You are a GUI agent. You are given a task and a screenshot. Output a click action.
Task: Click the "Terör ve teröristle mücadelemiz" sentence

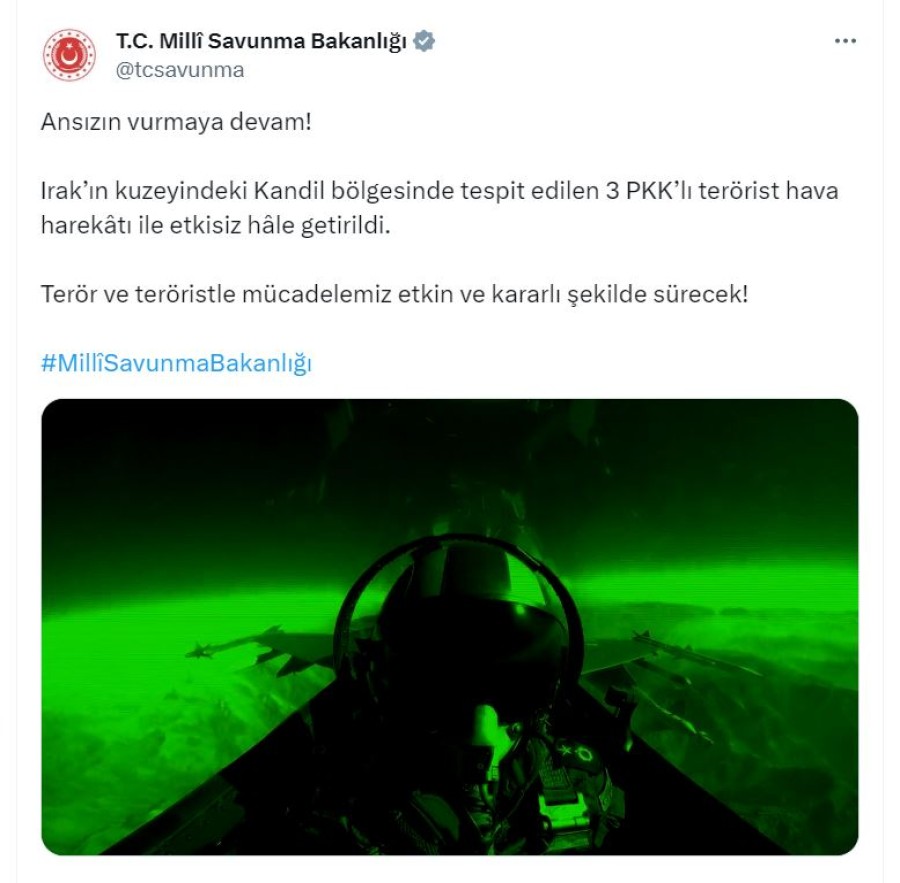click(394, 294)
